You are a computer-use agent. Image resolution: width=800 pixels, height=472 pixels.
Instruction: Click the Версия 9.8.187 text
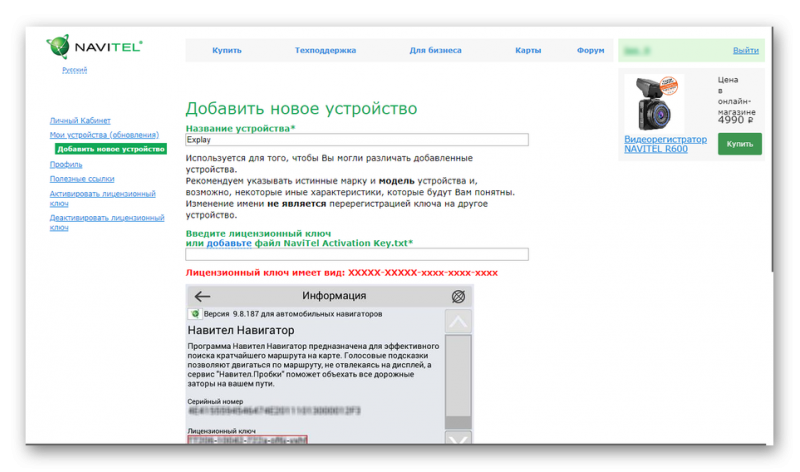(x=293, y=314)
